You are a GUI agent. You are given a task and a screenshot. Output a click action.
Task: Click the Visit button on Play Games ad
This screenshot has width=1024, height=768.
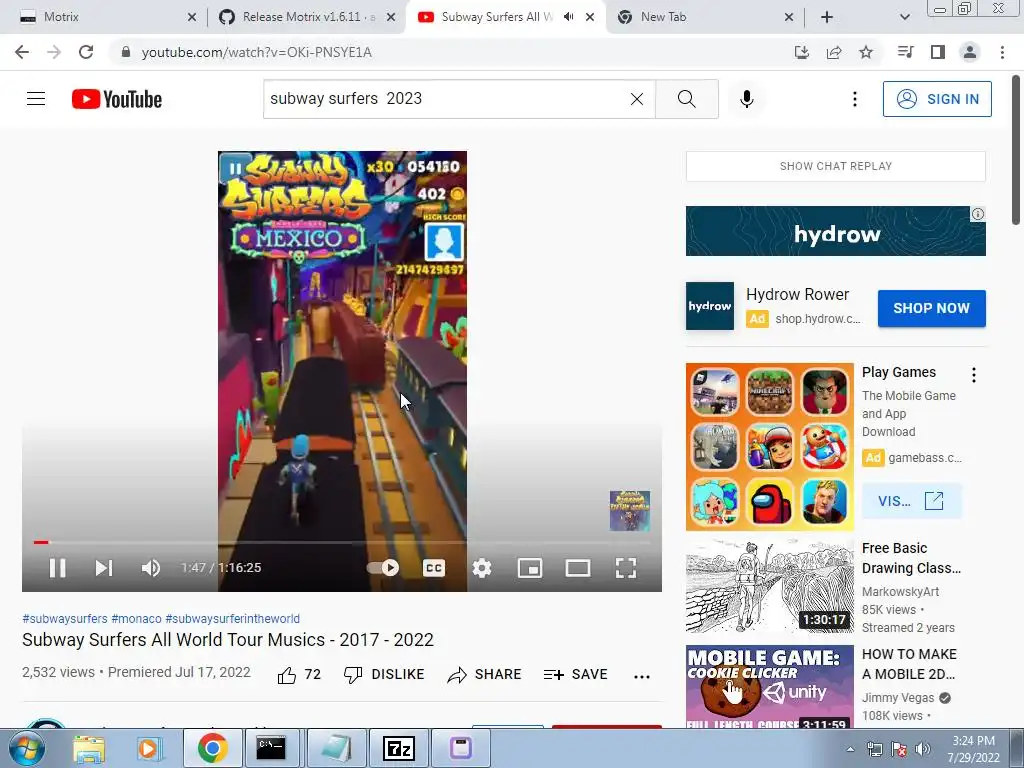click(911, 501)
